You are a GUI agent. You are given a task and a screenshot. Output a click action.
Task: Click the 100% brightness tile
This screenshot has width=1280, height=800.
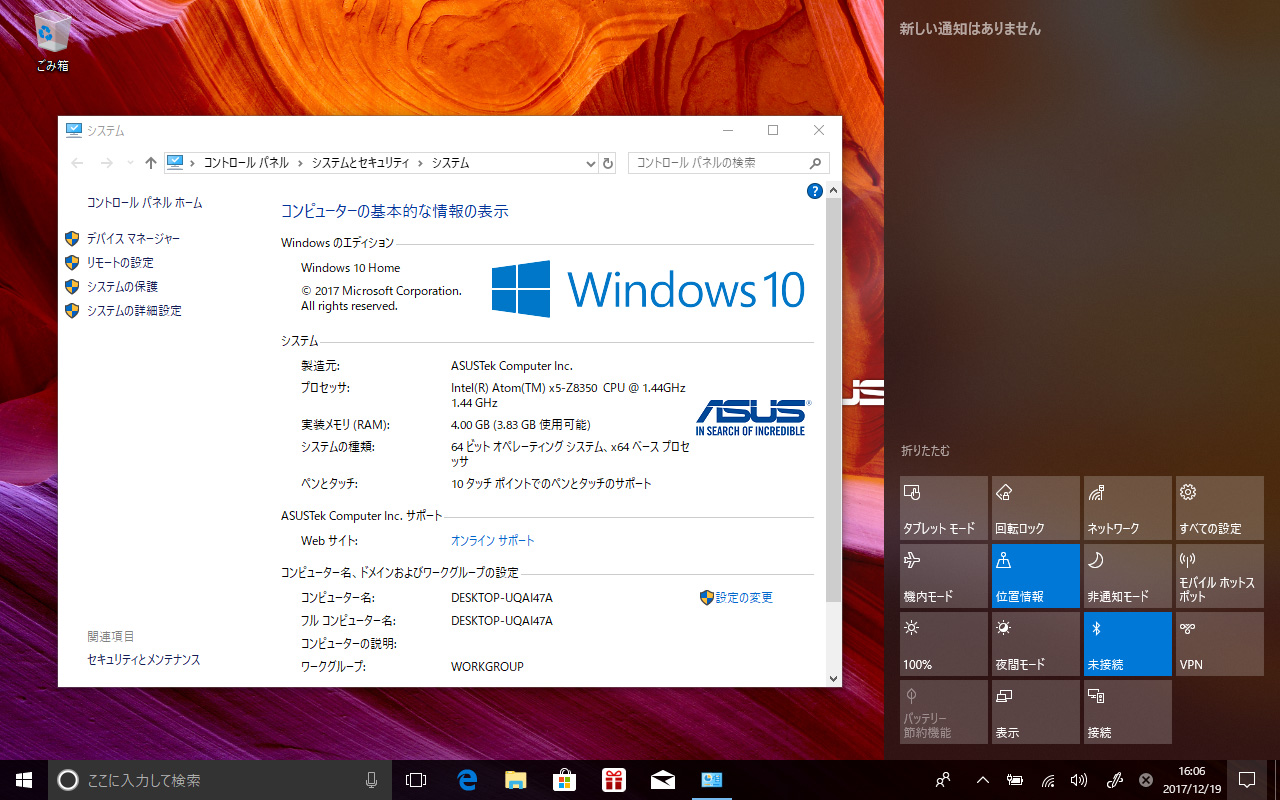point(943,643)
